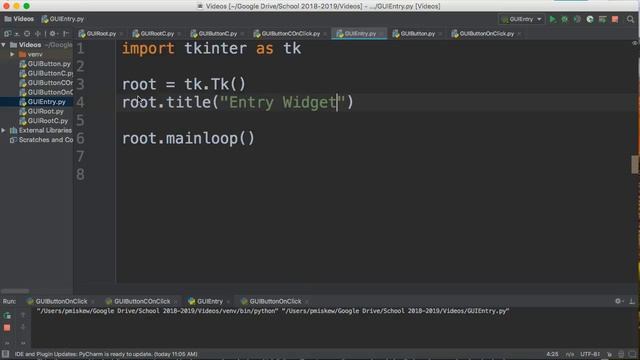Stop process with red square in Run panel
Viewport: 640px width, 360px height.
(7, 328)
